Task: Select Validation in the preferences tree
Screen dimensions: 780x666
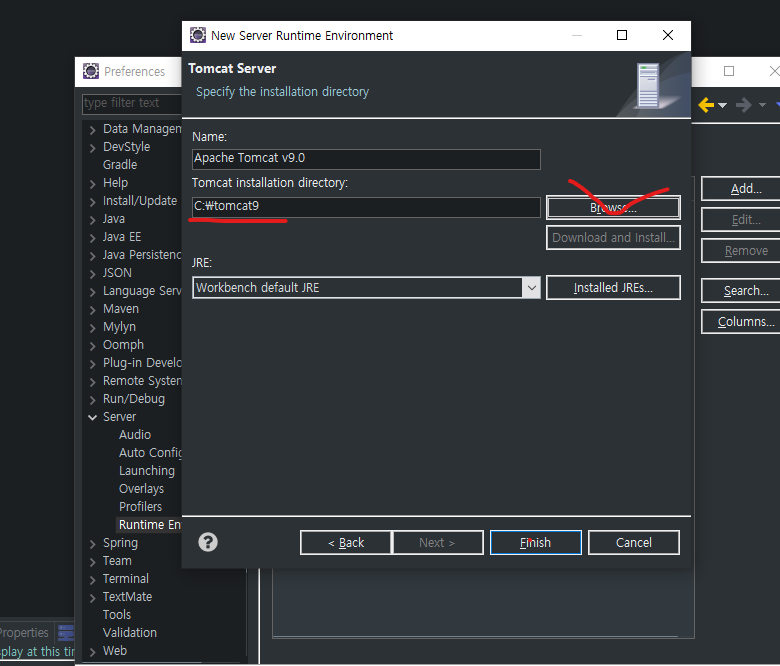Action: click(130, 633)
